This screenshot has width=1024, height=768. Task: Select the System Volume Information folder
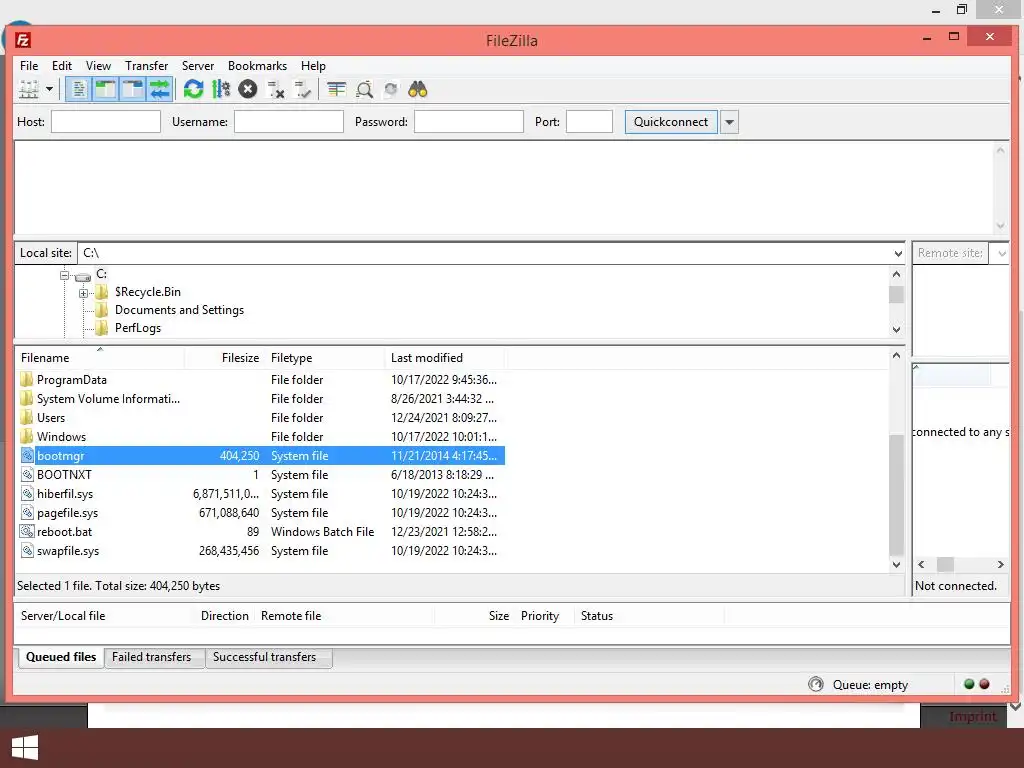260,399
